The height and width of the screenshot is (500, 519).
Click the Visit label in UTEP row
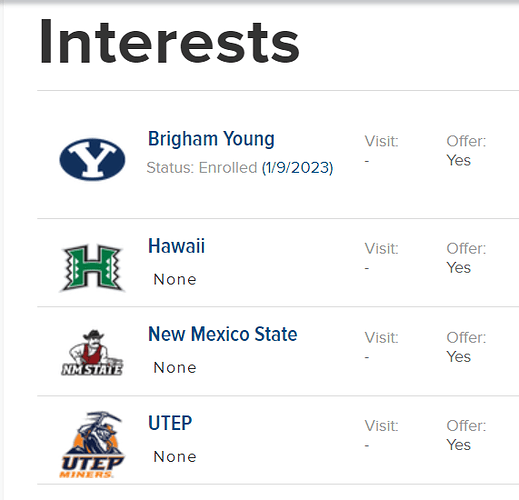(381, 426)
